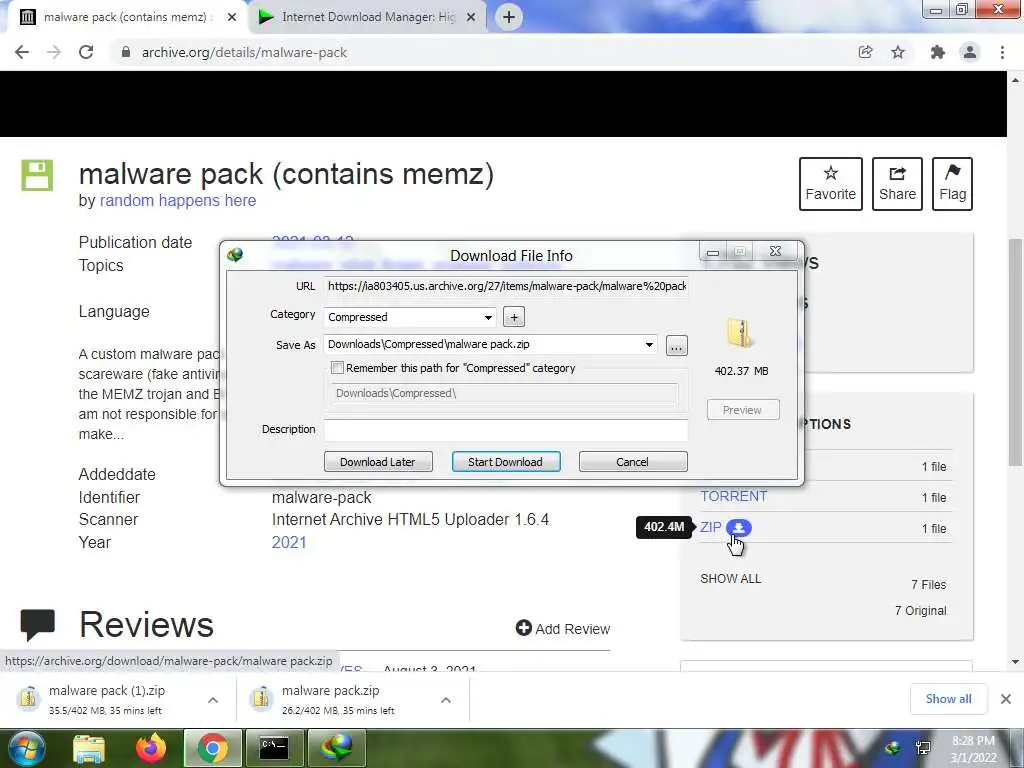The image size is (1024, 768).
Task: Click malware pack.zip download item
Action: pyautogui.click(x=338, y=699)
